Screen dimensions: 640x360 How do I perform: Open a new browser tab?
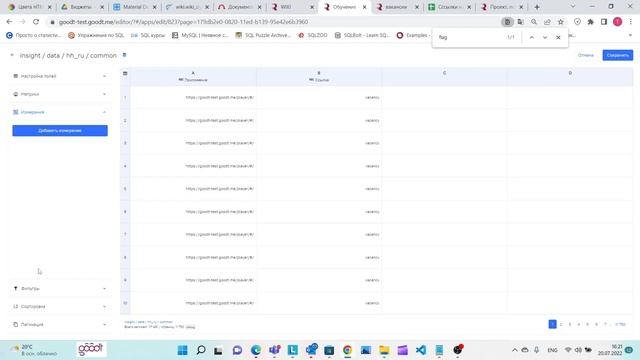[x=537, y=7]
